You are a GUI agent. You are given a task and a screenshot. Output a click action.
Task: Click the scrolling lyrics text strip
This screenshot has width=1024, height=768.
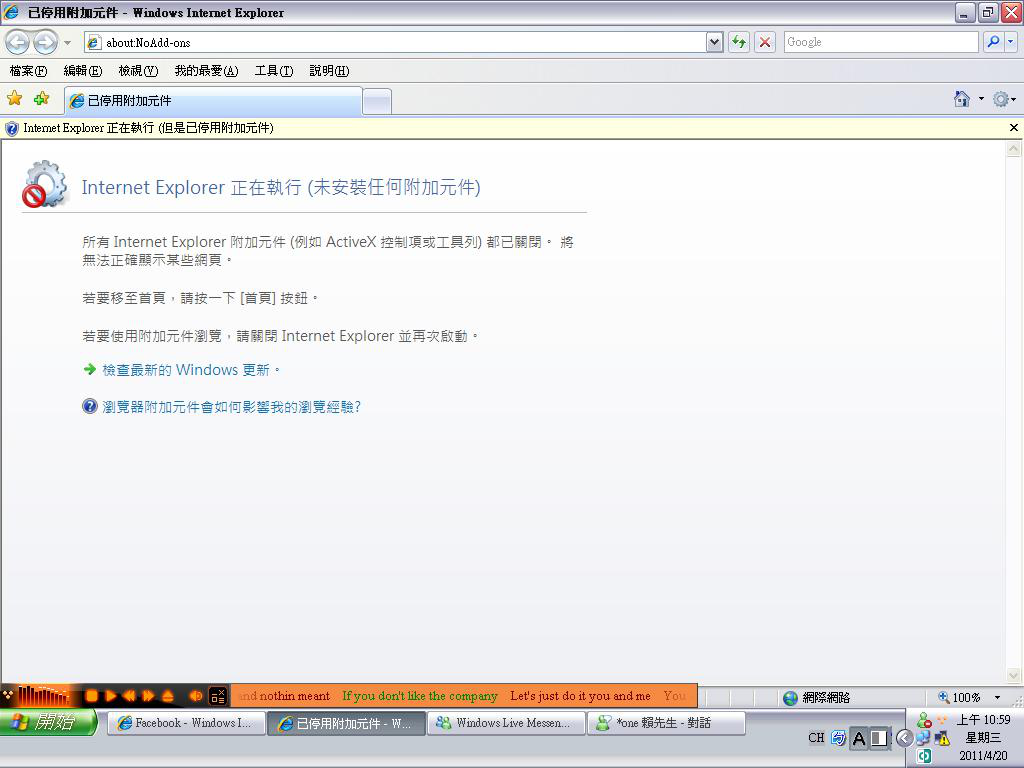(x=464, y=696)
